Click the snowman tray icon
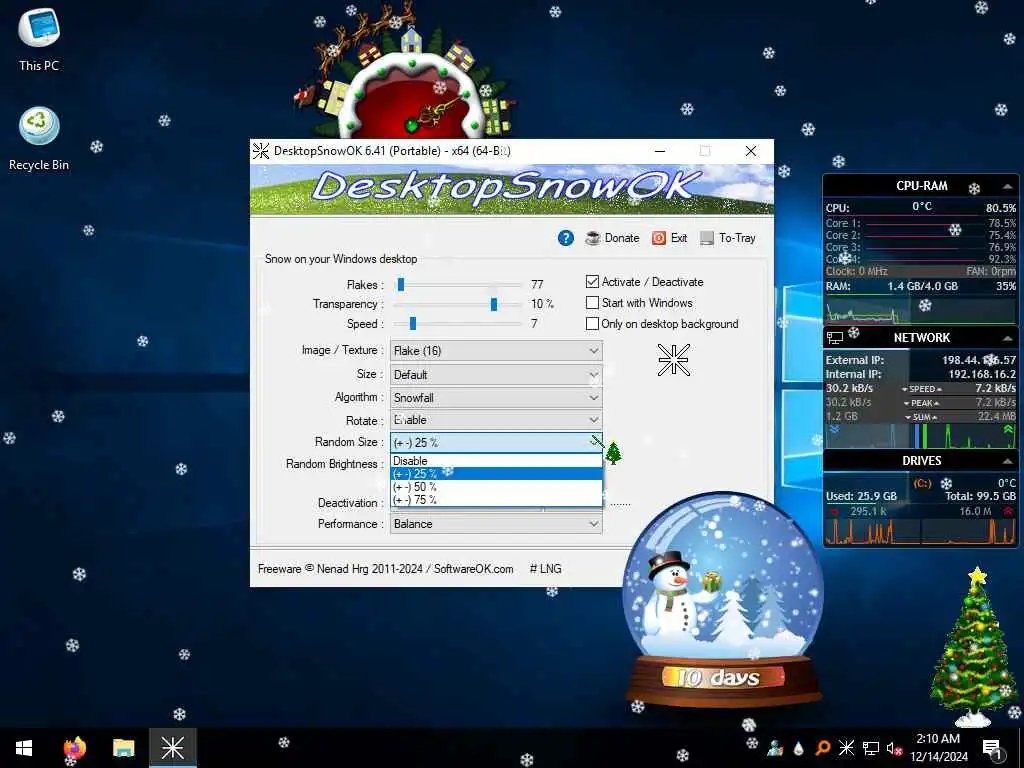 coord(775,748)
